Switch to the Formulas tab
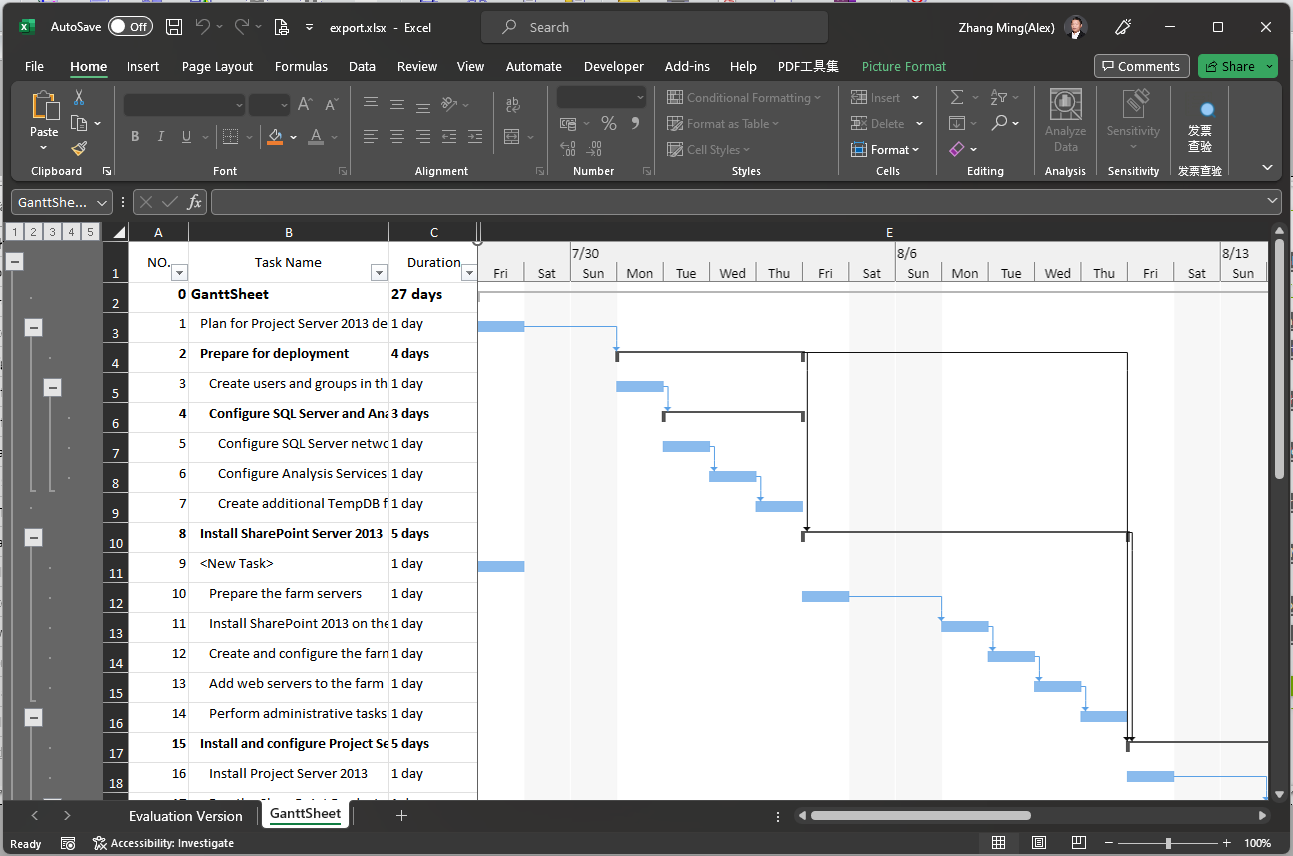The height and width of the screenshot is (856, 1293). pyautogui.click(x=301, y=66)
